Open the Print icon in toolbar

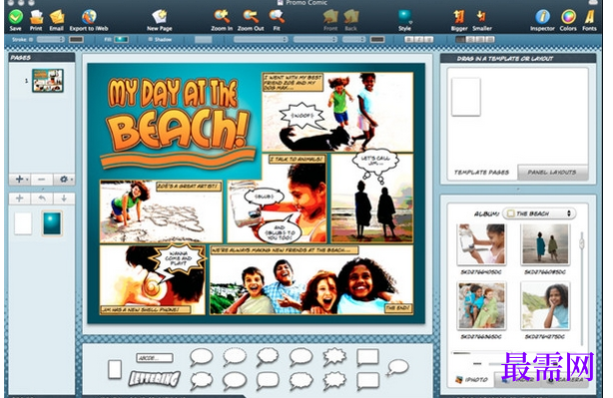point(36,17)
